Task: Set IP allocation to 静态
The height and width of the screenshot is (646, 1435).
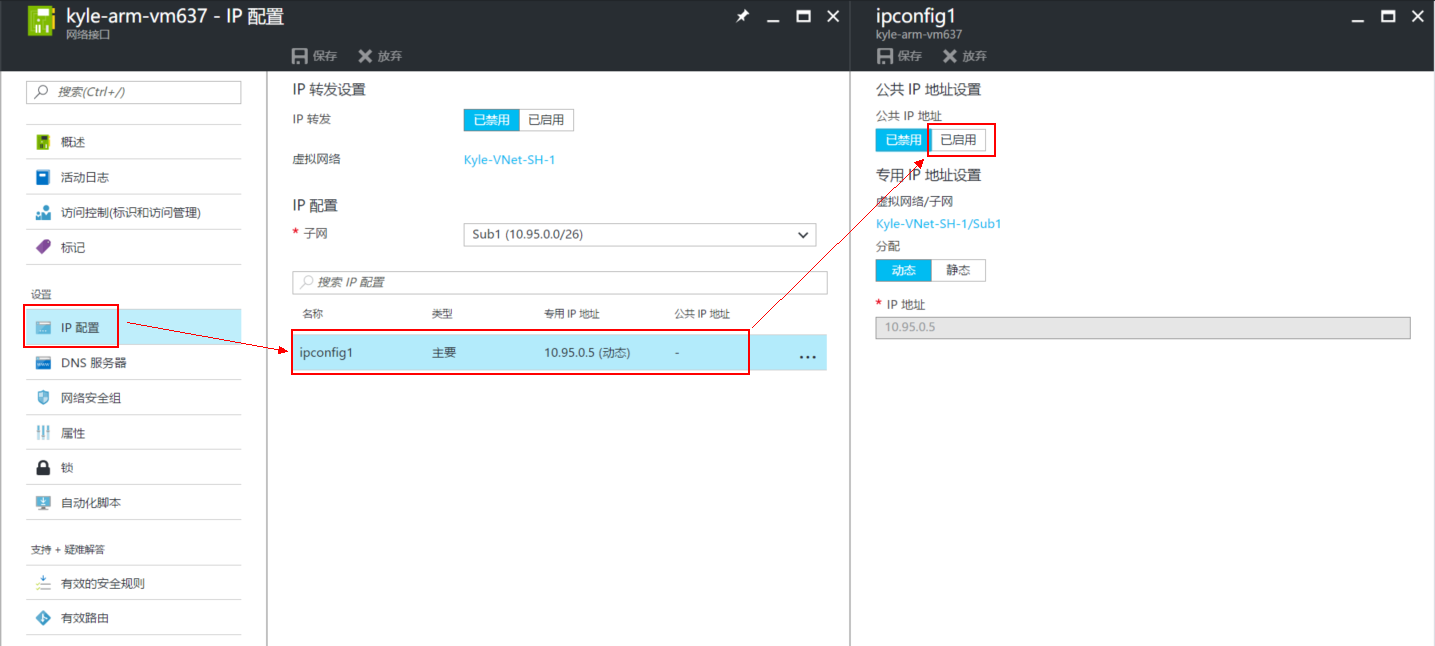Action: coord(958,269)
